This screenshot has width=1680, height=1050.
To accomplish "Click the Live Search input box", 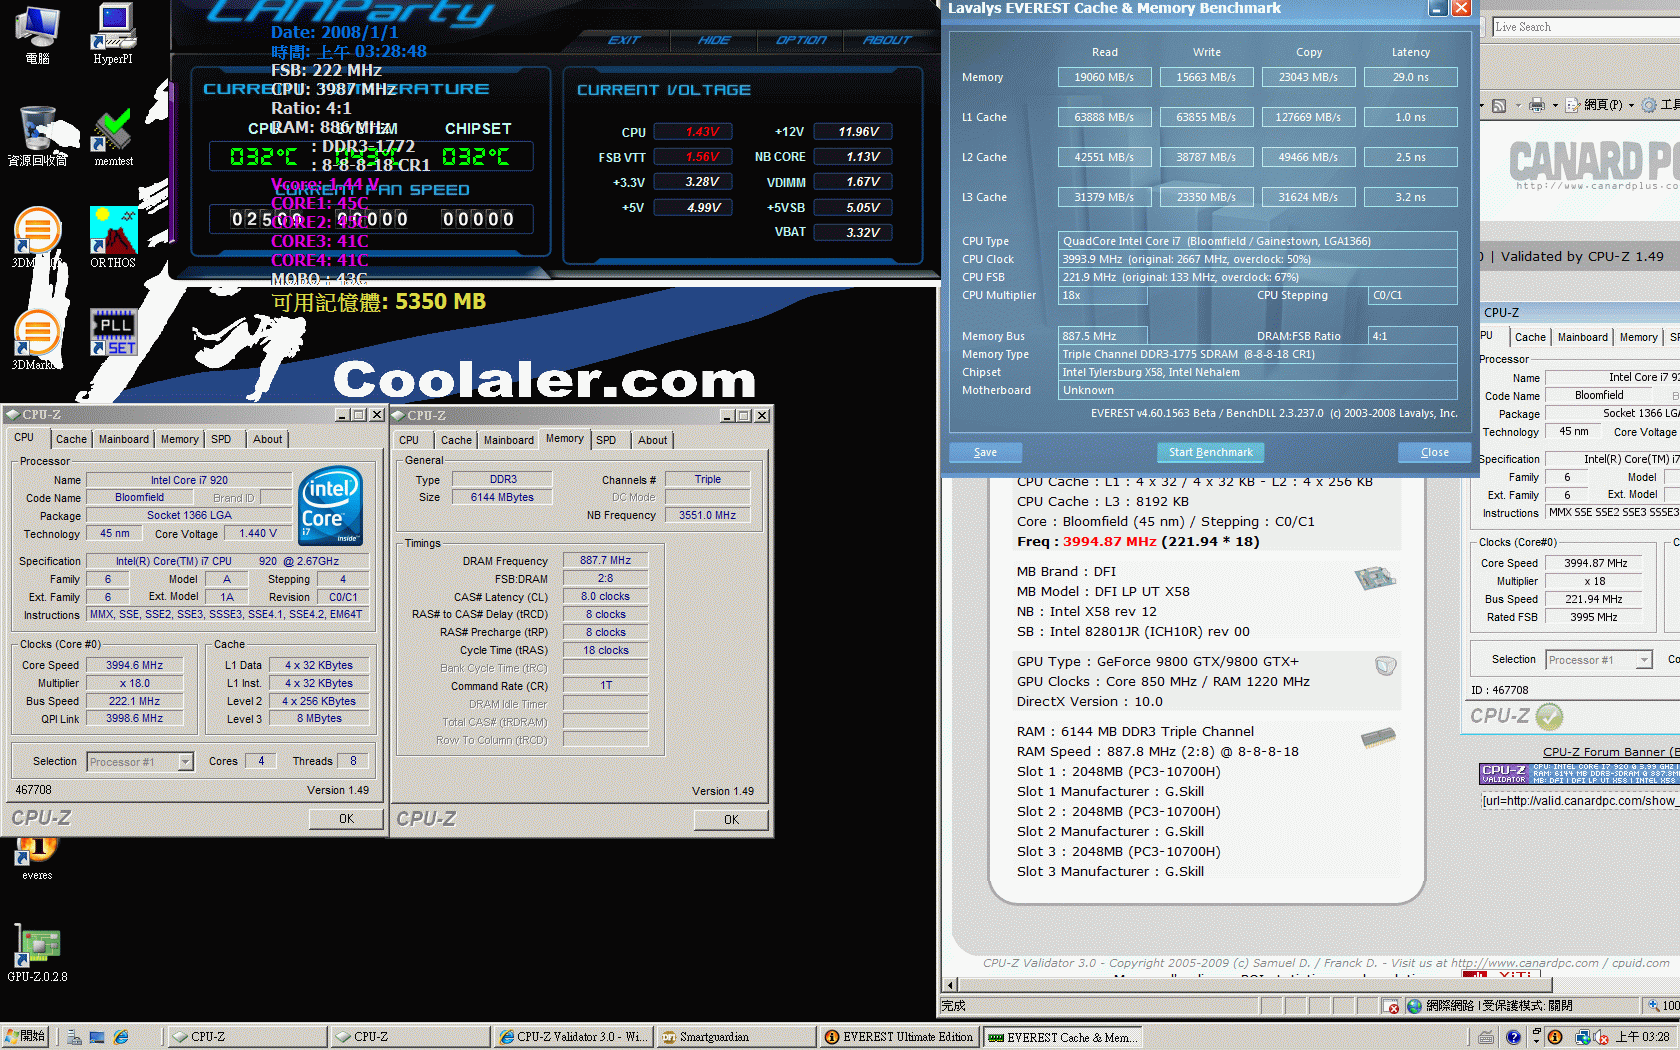I will pyautogui.click(x=1585, y=27).
